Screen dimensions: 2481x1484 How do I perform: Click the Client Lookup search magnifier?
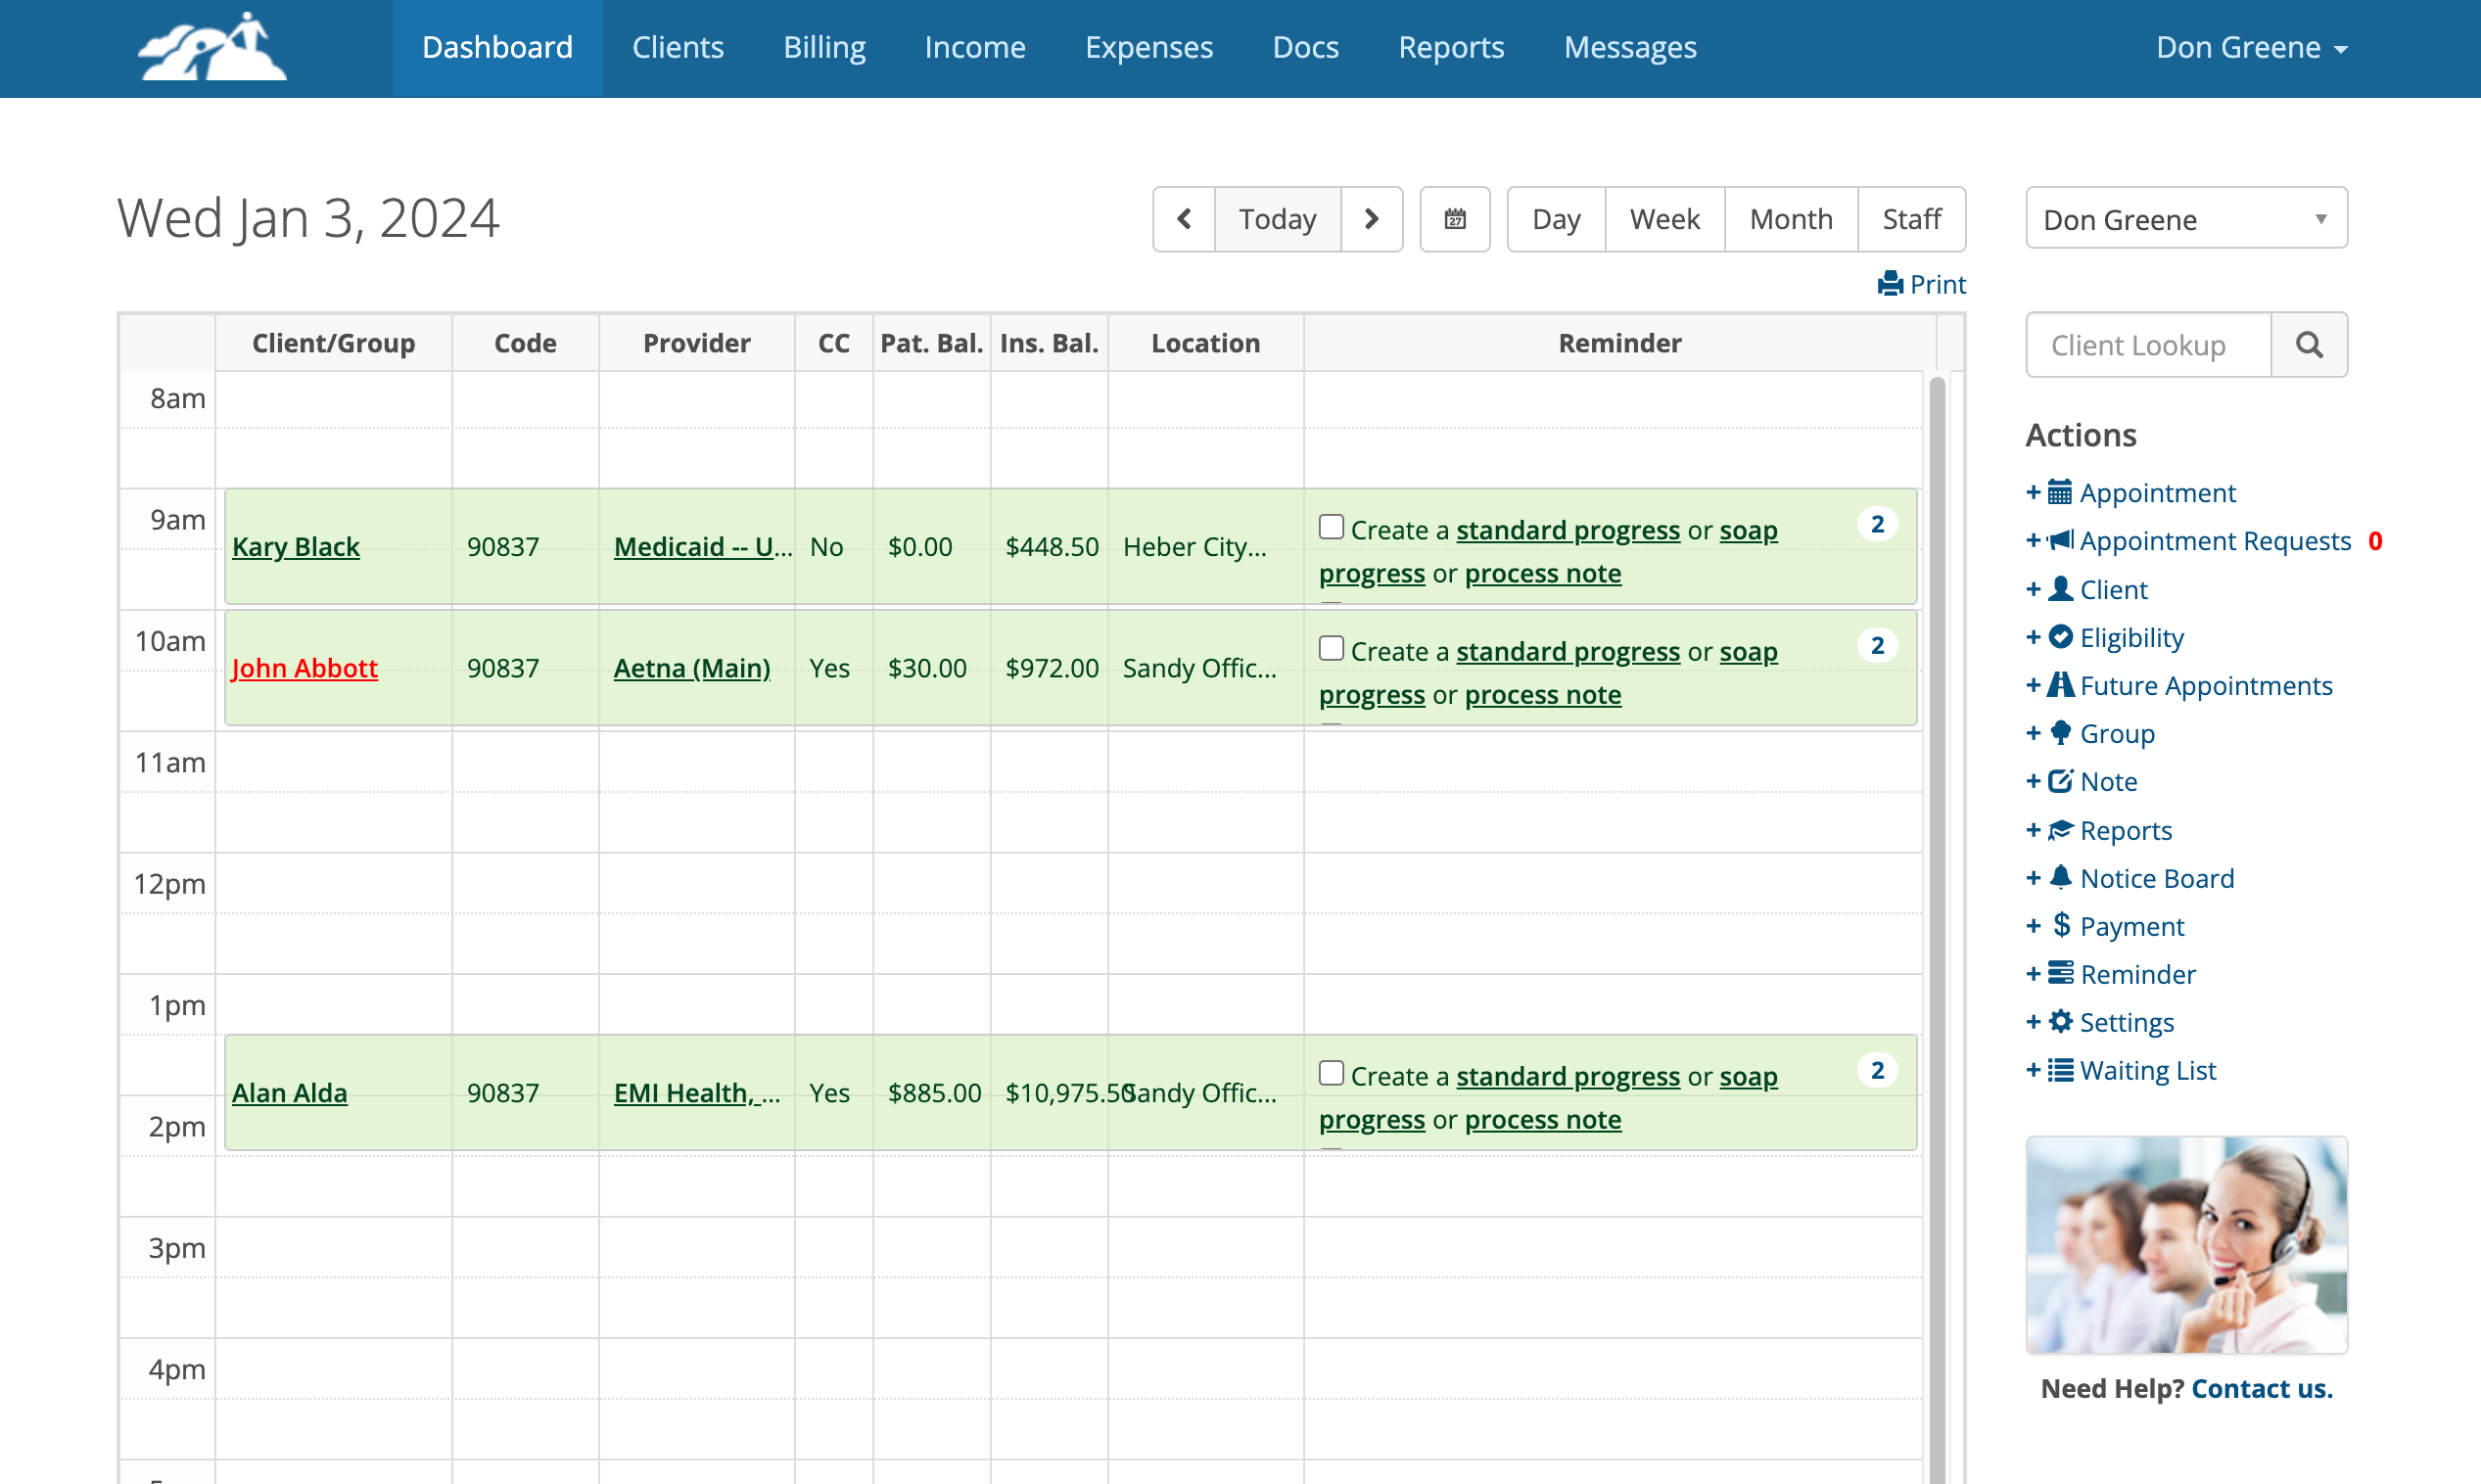2309,345
